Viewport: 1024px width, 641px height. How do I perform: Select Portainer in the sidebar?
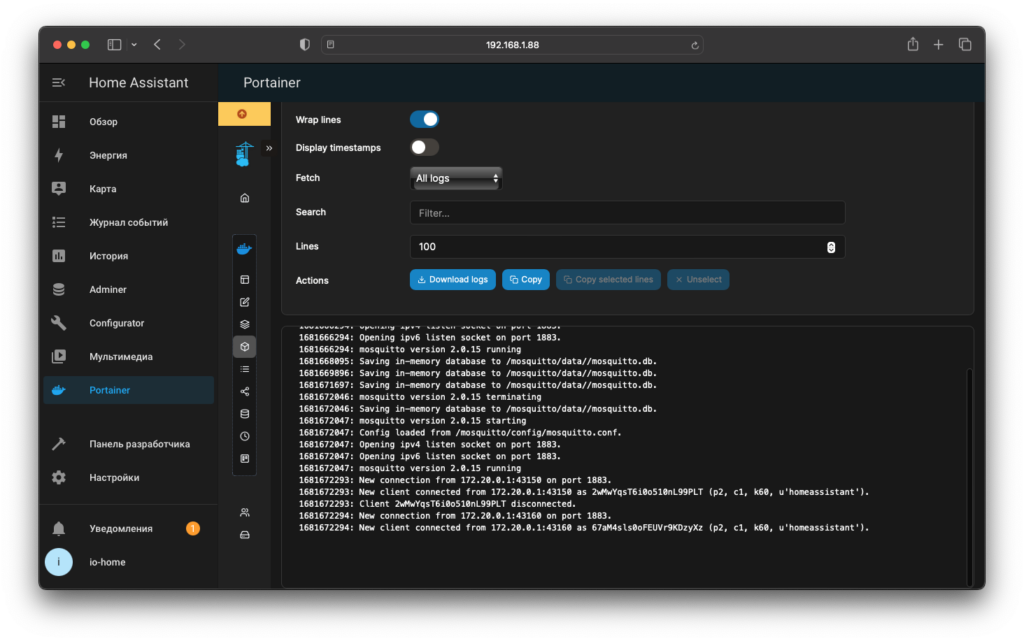(129, 390)
